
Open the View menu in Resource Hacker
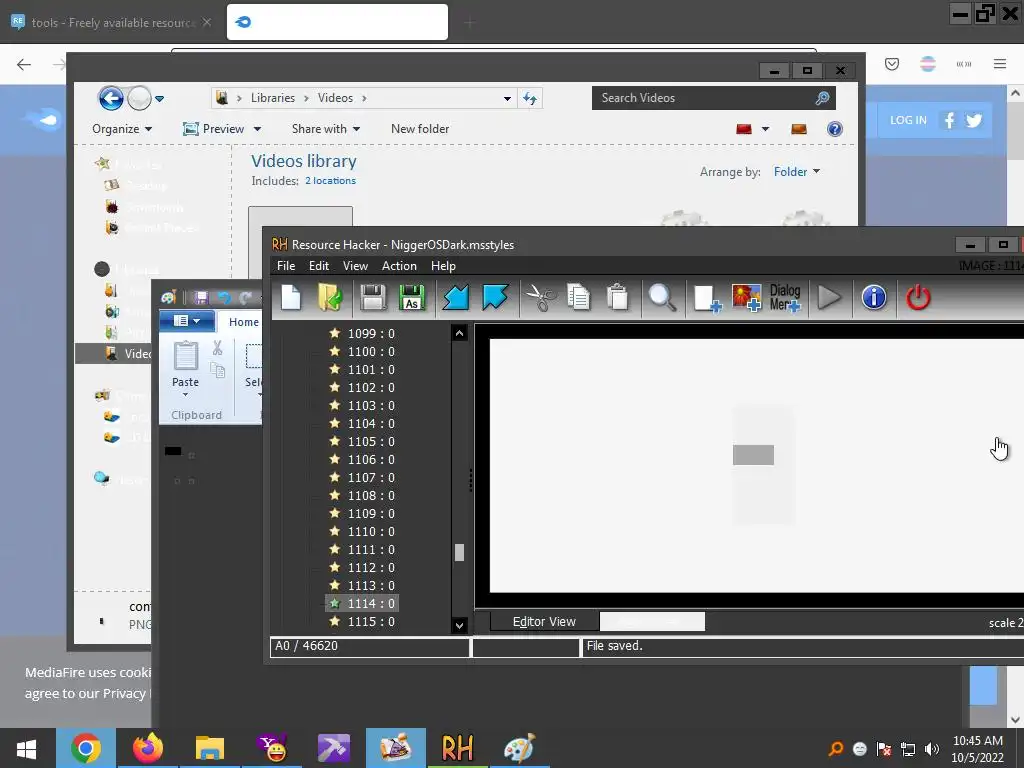355,266
